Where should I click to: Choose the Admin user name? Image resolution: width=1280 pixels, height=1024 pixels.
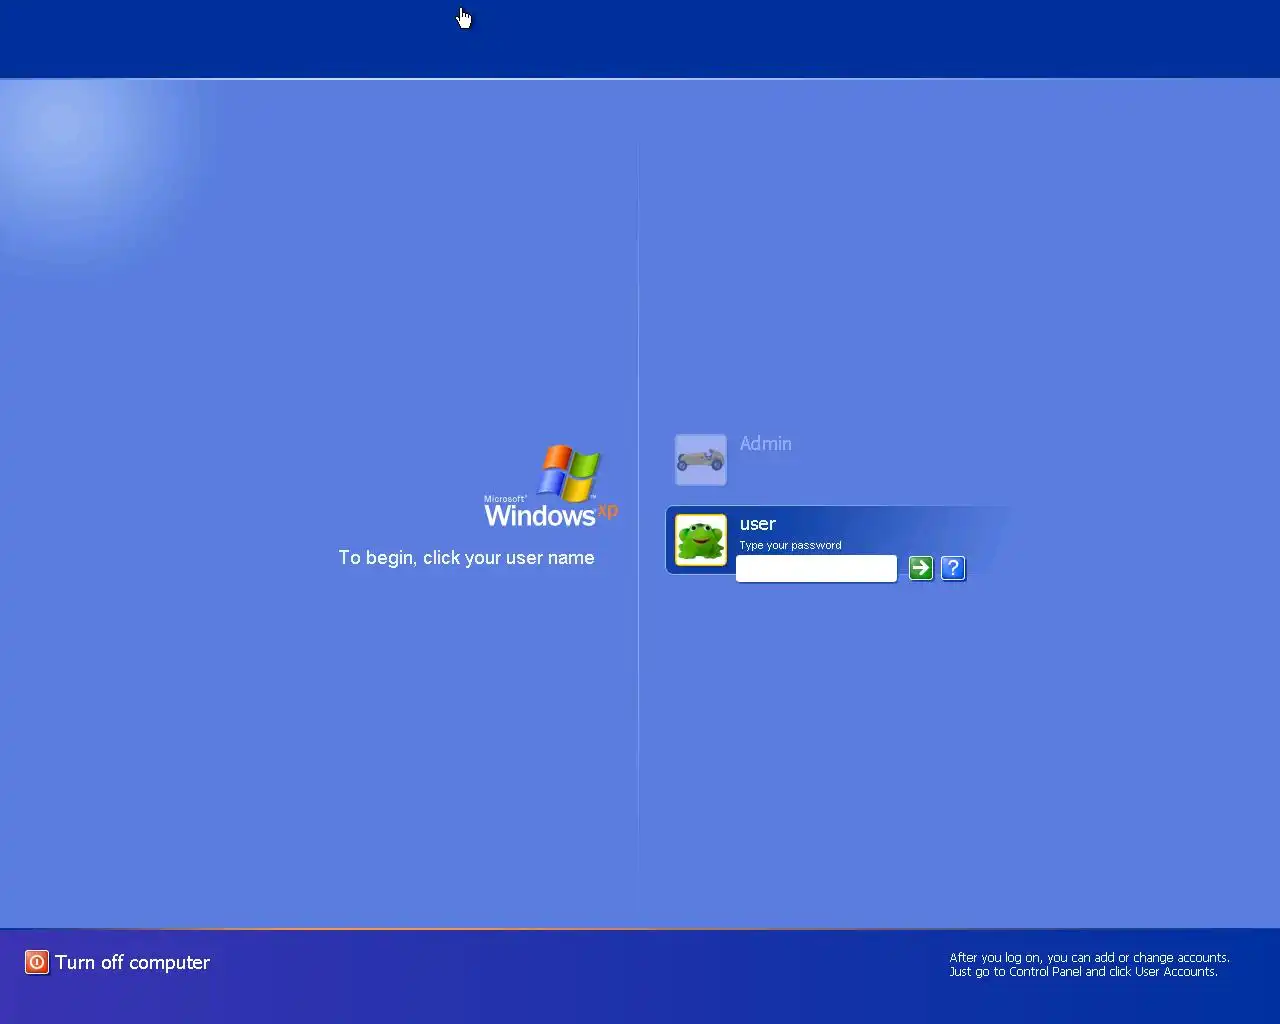tap(766, 443)
